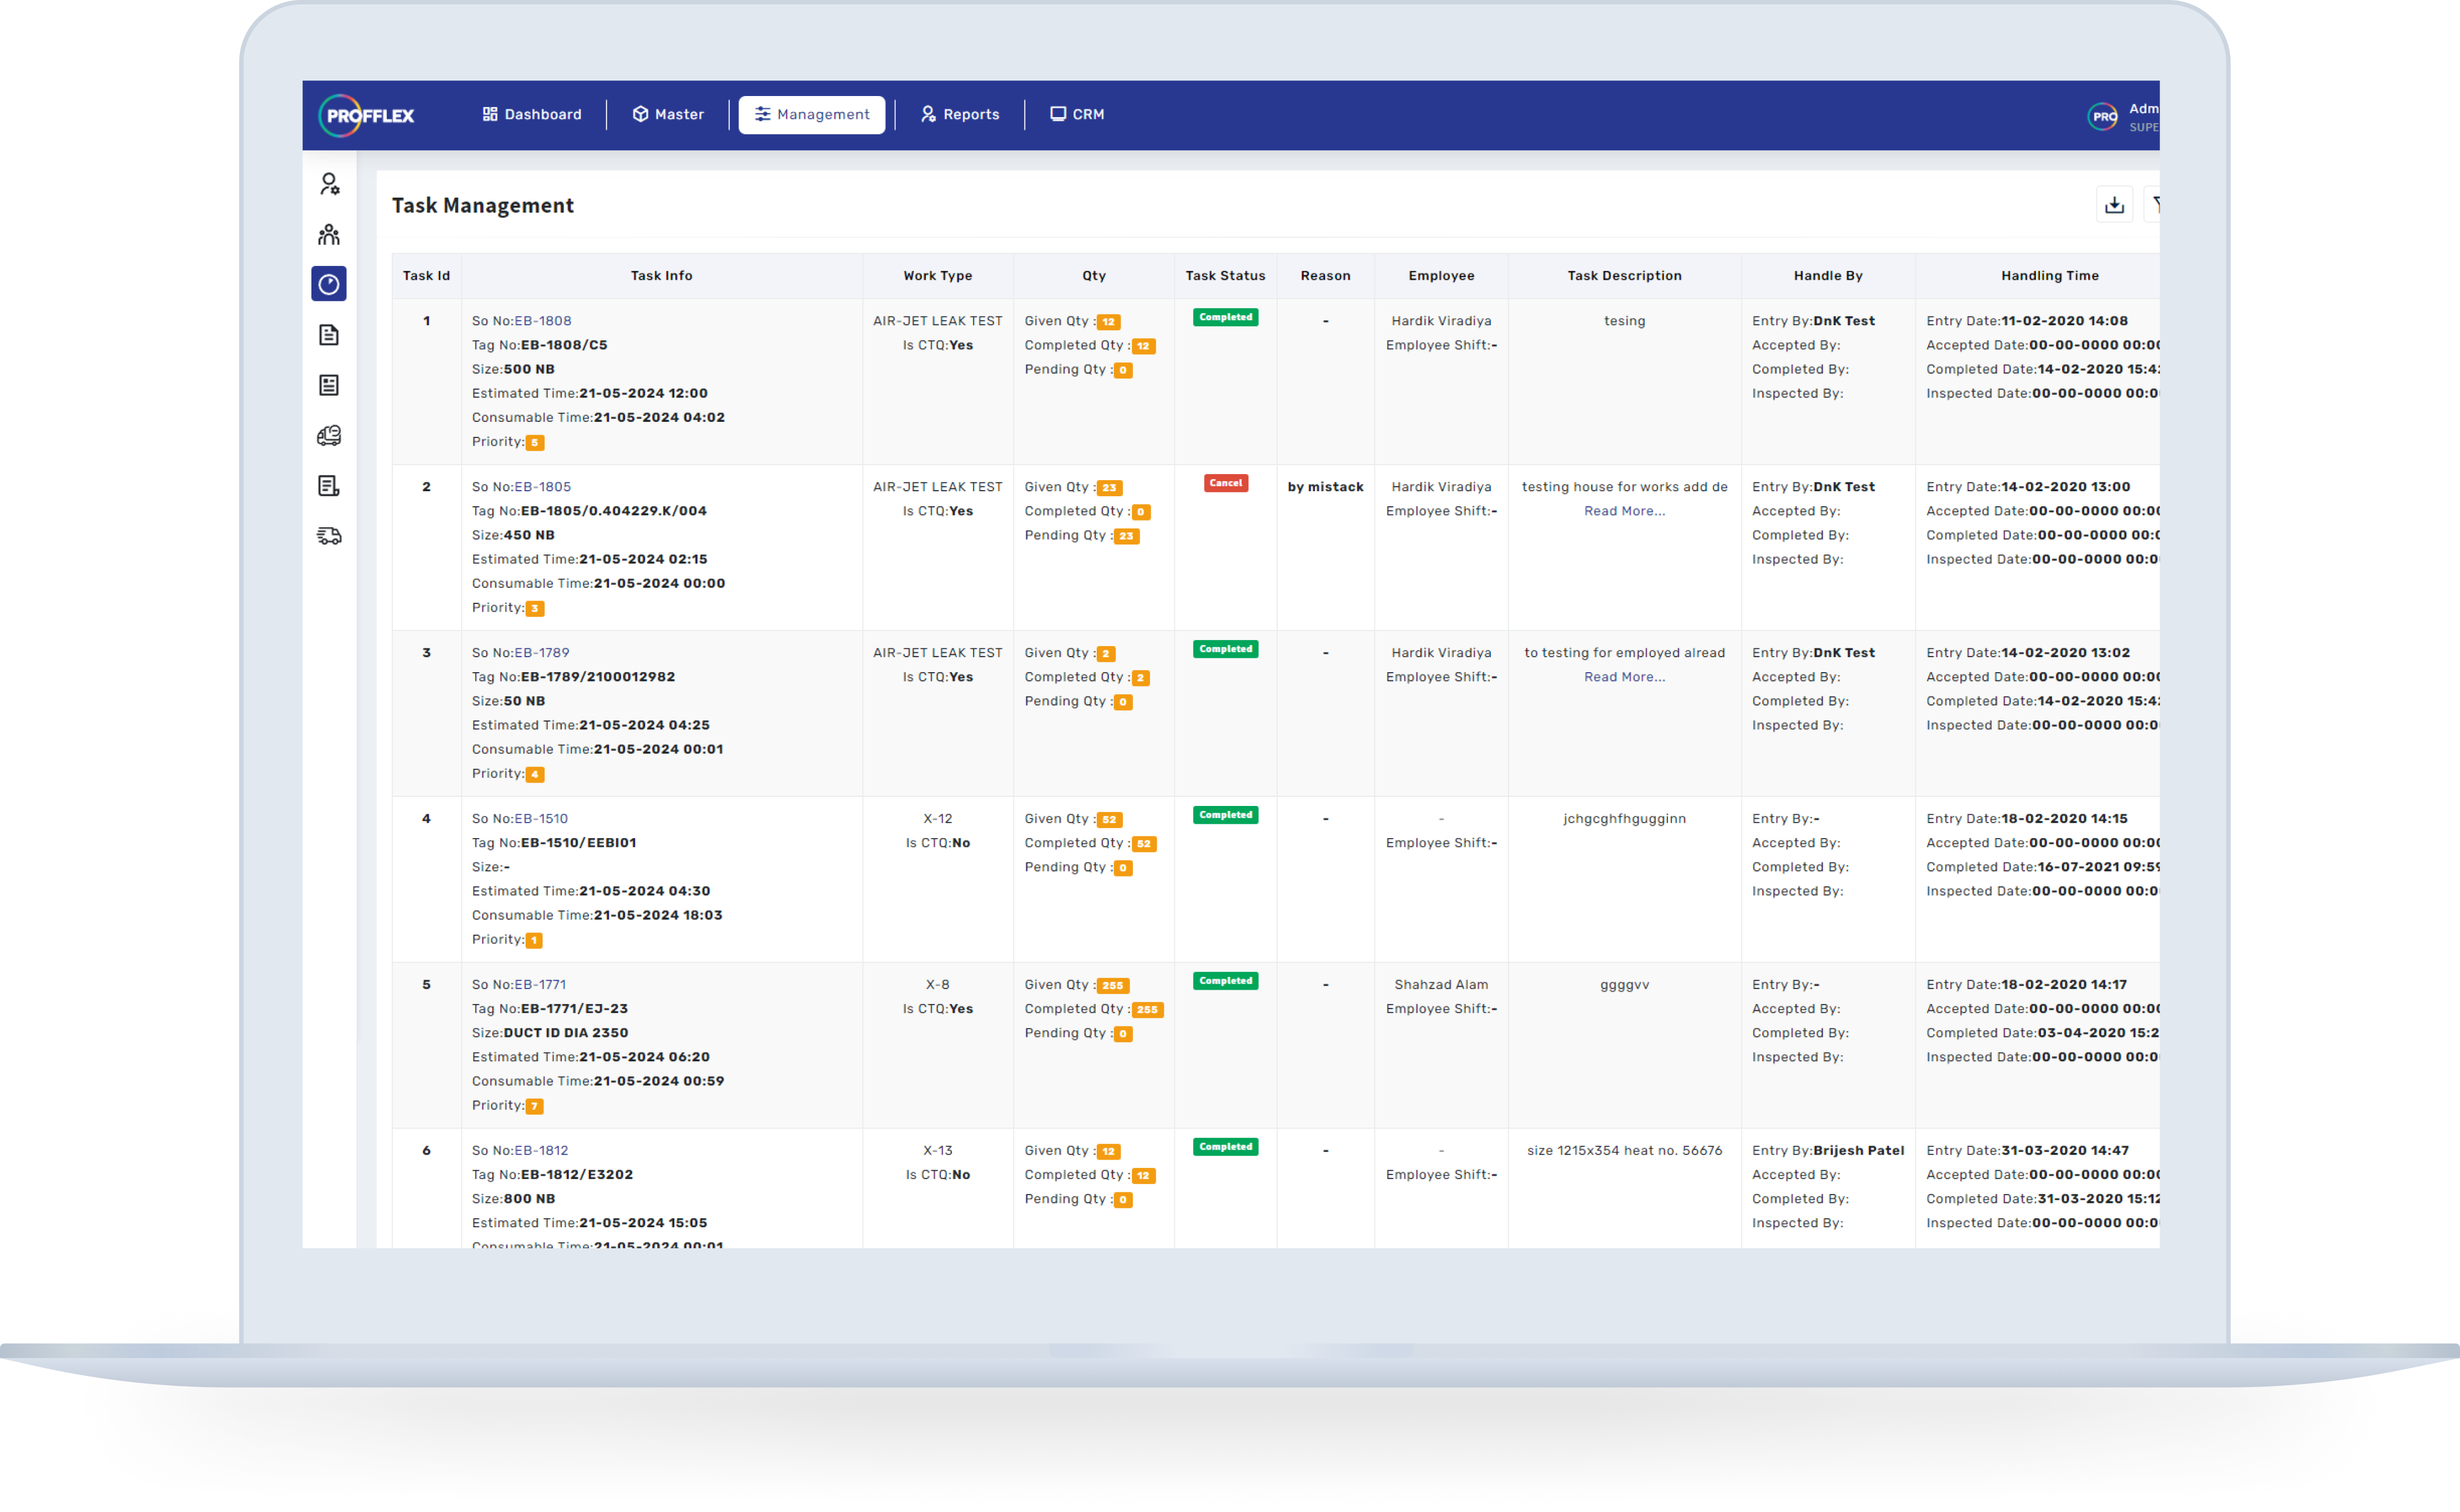Download the task list via export icon

coord(2114,205)
